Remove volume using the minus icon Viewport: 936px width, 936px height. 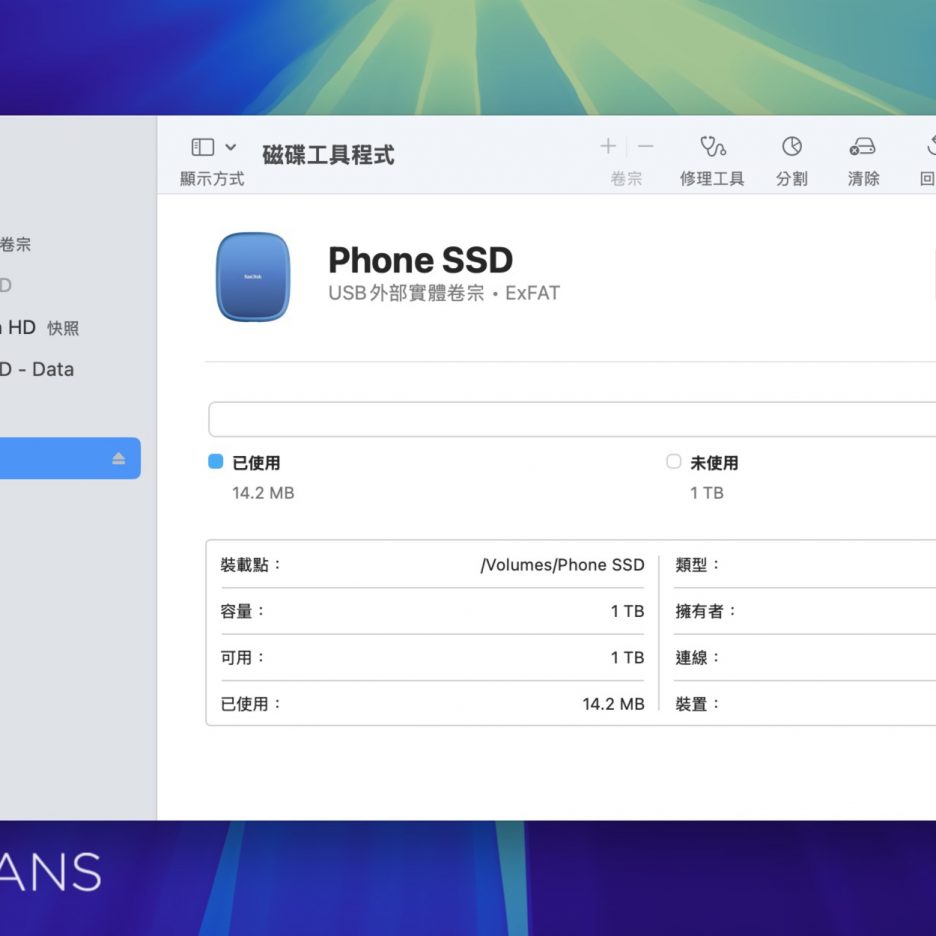coord(646,147)
